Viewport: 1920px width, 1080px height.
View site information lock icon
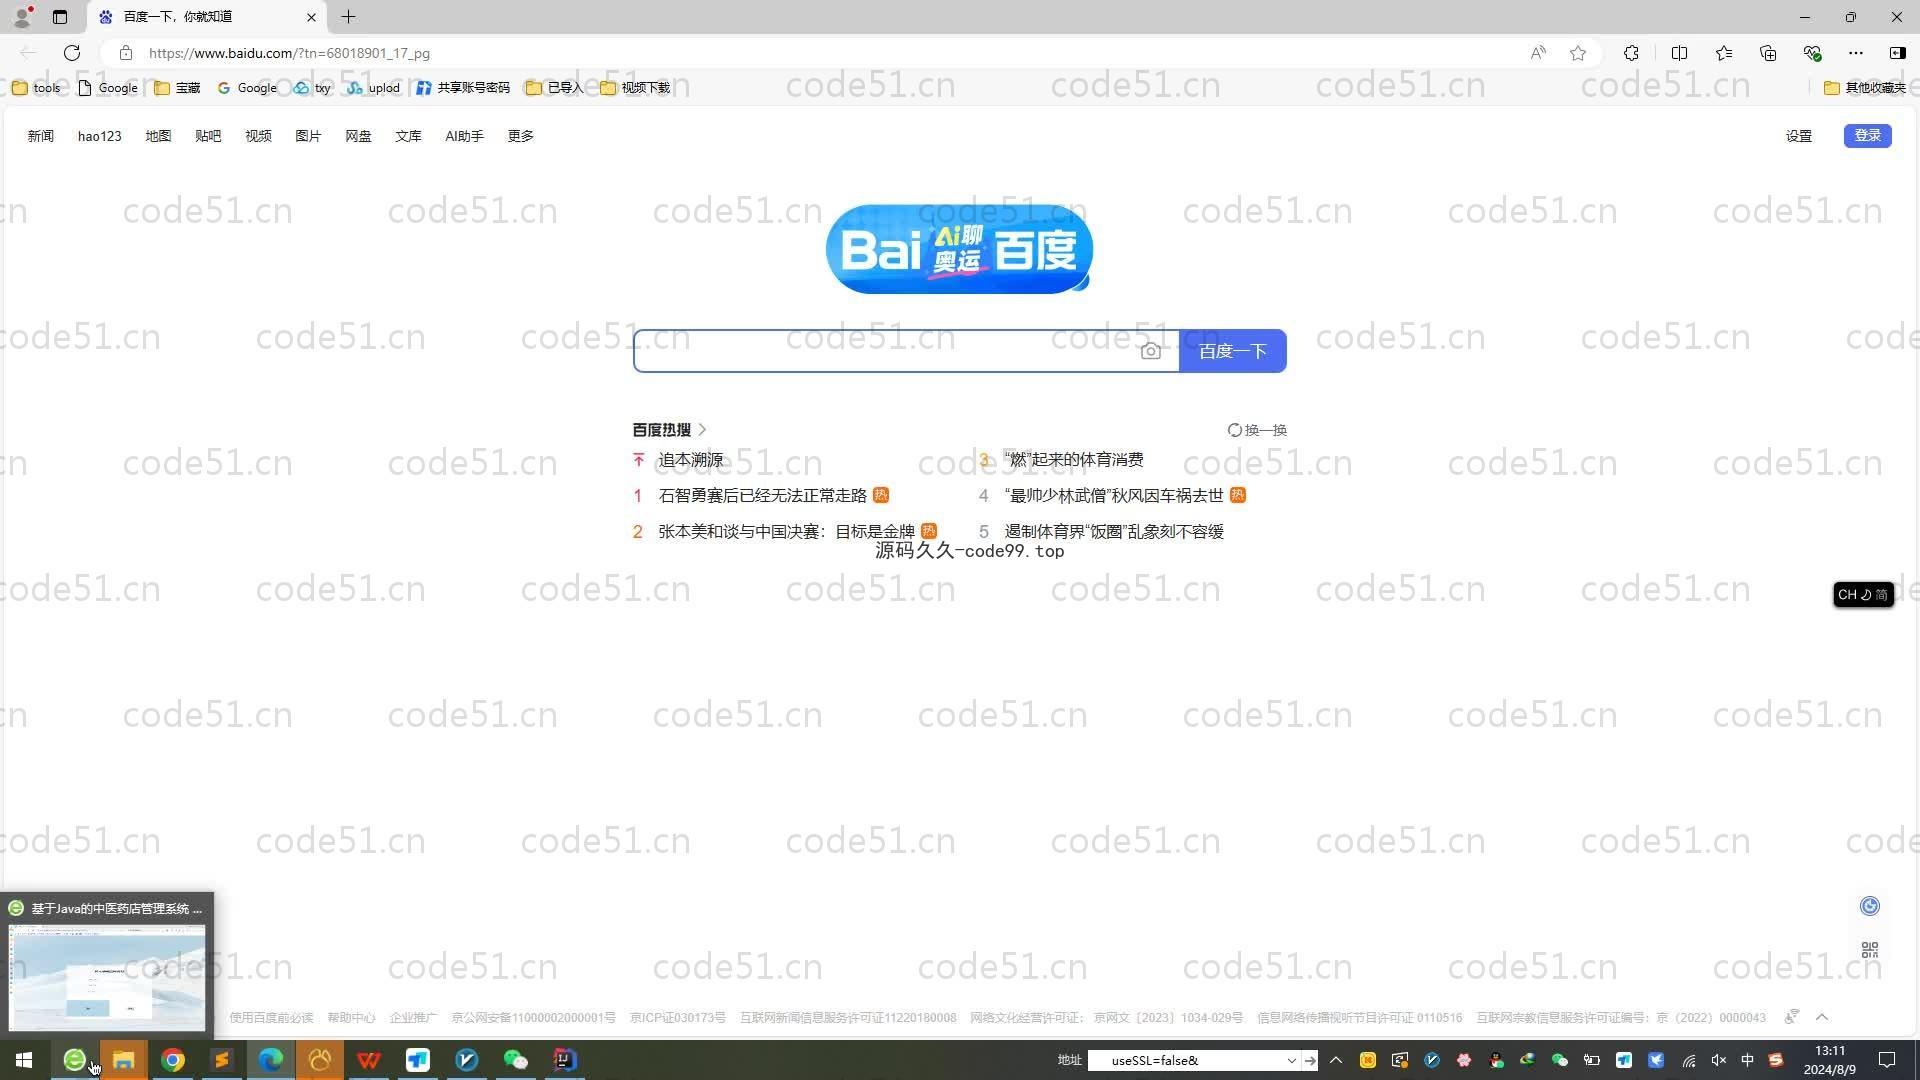(125, 53)
